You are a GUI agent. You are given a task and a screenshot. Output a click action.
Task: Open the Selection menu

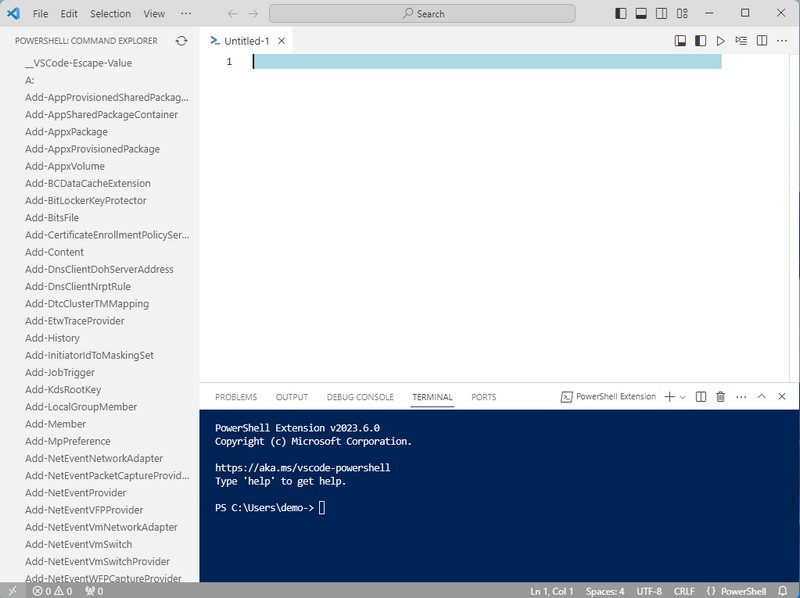click(x=110, y=14)
